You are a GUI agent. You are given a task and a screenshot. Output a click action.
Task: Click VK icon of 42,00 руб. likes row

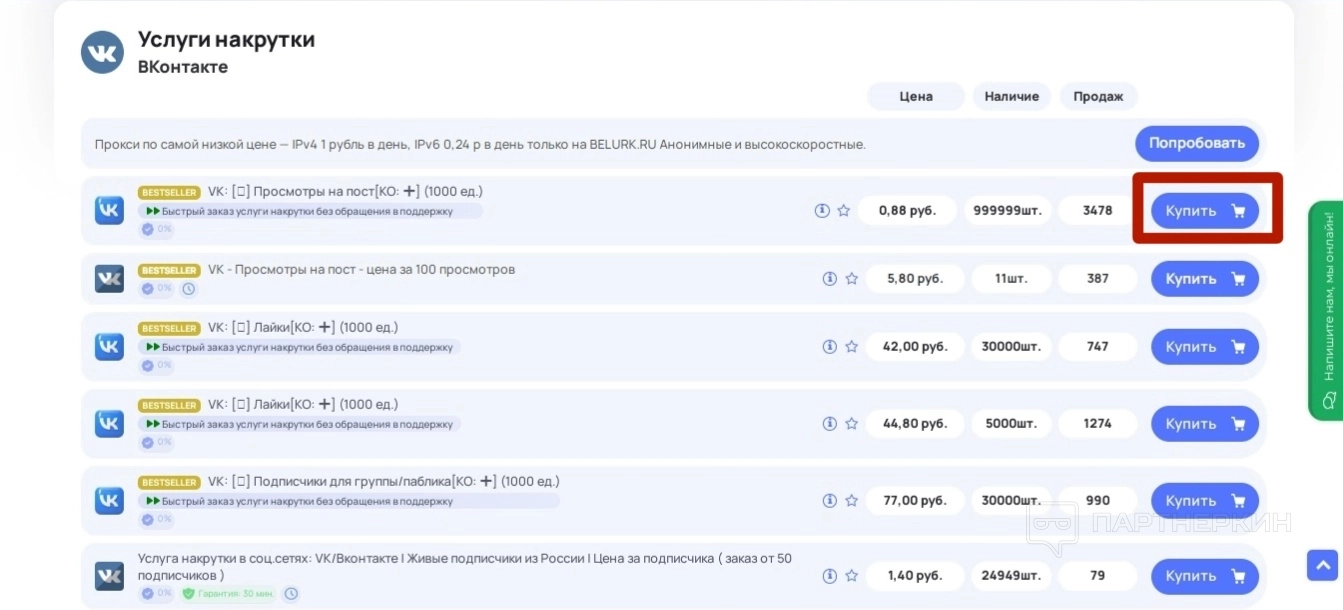coord(109,347)
